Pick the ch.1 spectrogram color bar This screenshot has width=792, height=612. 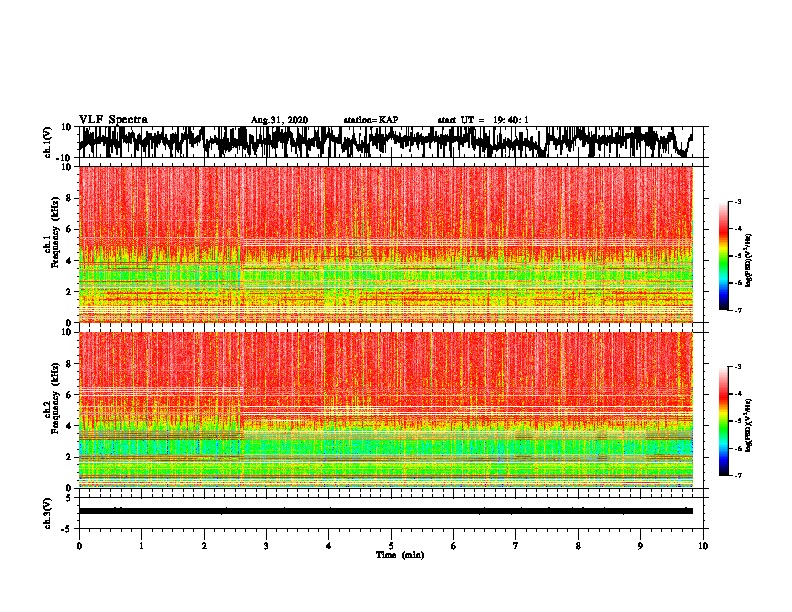click(x=723, y=256)
